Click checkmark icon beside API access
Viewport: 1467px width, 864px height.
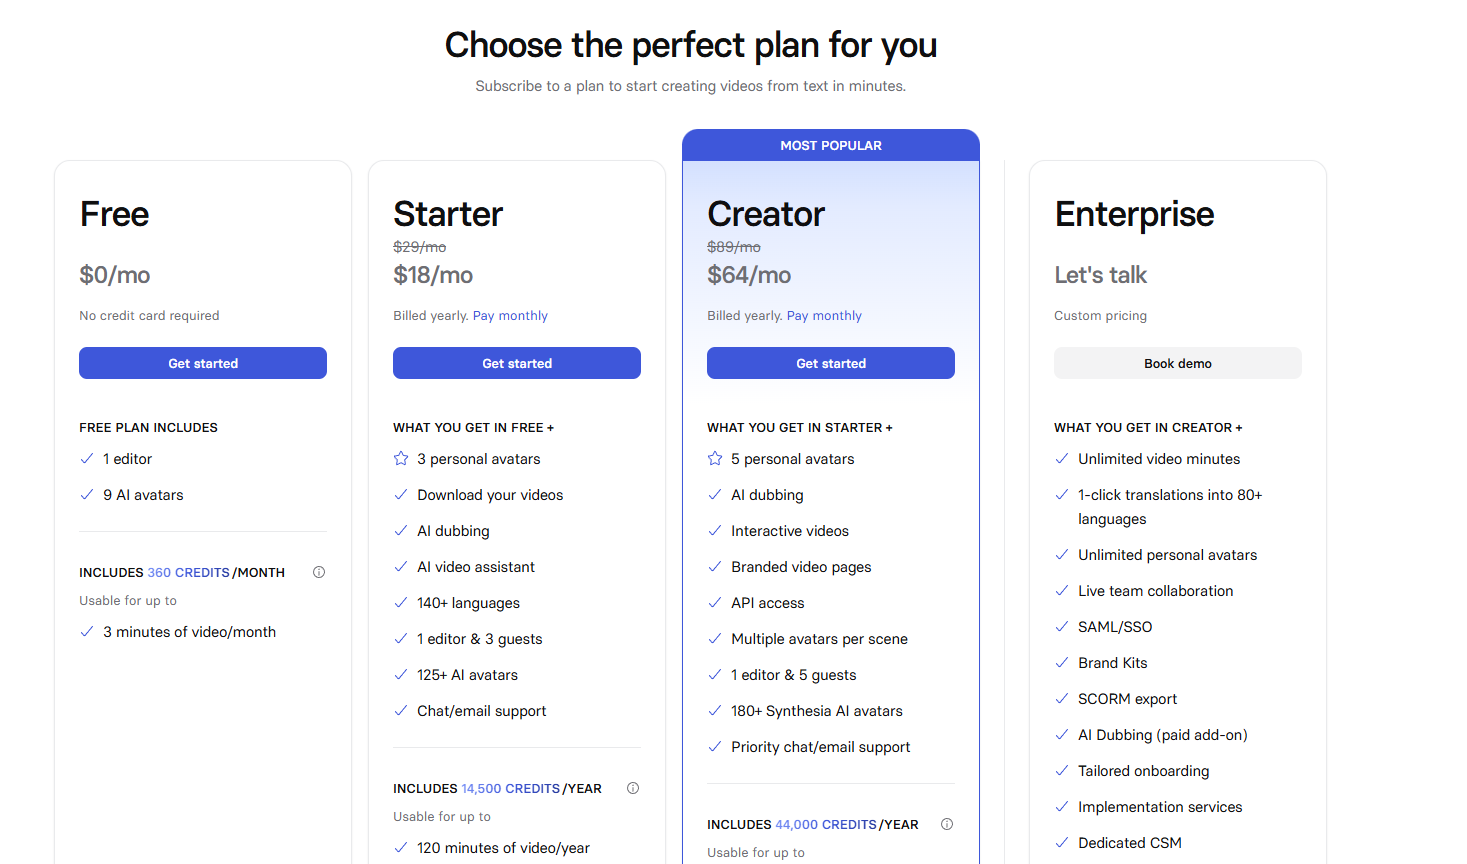pos(715,603)
